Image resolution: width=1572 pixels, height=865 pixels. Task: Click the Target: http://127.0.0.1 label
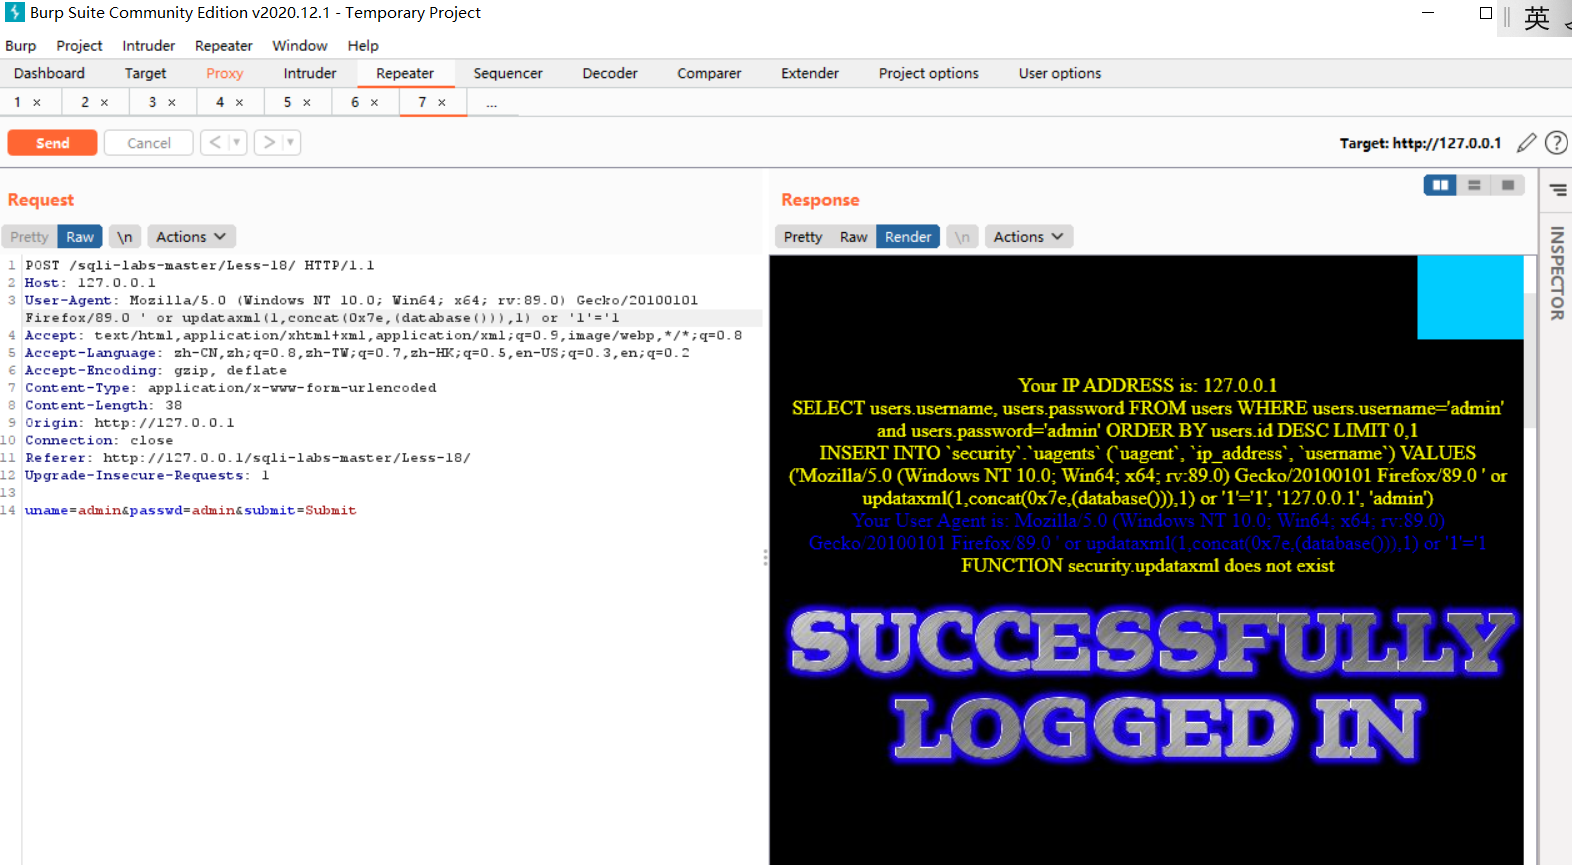1420,143
